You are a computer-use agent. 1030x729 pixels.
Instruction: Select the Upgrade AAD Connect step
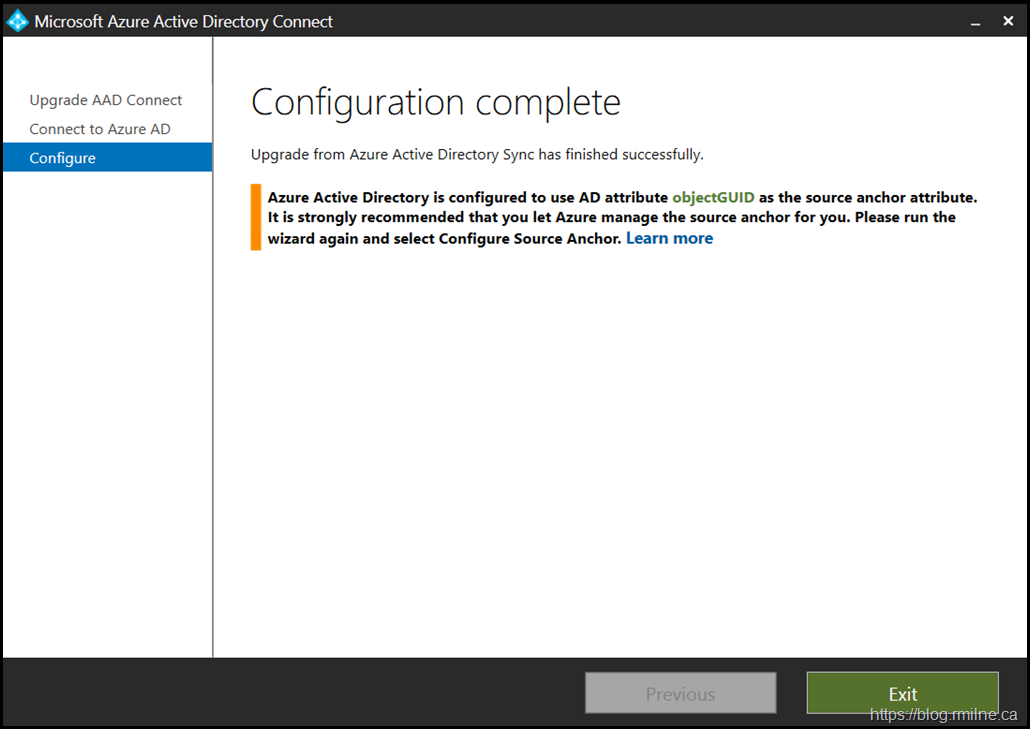click(106, 100)
